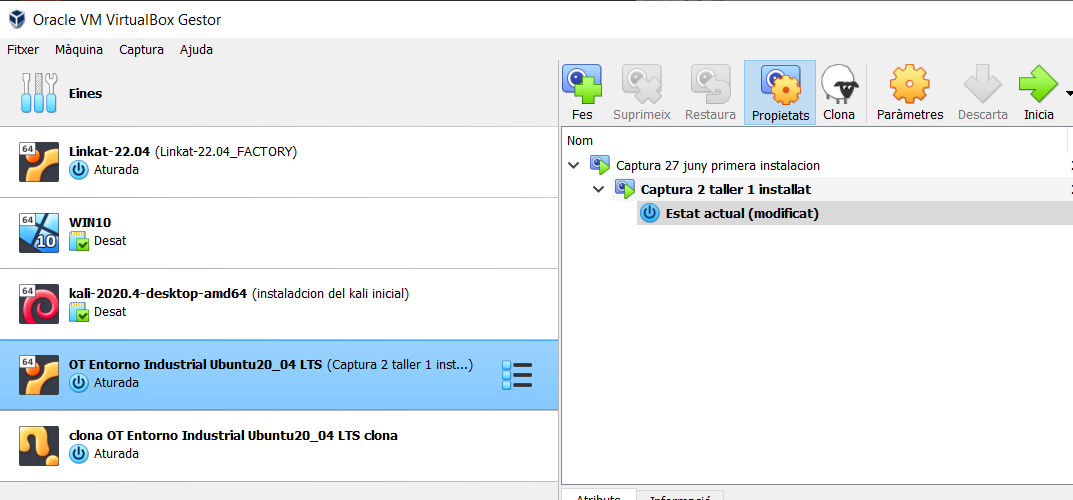Open the Màquina menu

pyautogui.click(x=79, y=49)
